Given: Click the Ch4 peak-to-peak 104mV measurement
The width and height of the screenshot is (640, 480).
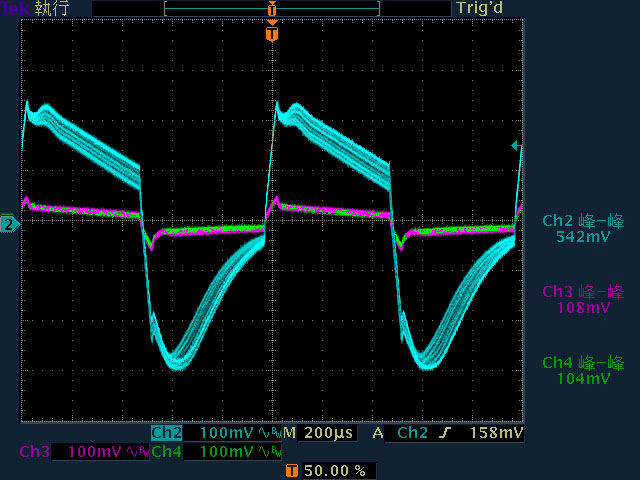Looking at the screenshot, I should (x=583, y=370).
